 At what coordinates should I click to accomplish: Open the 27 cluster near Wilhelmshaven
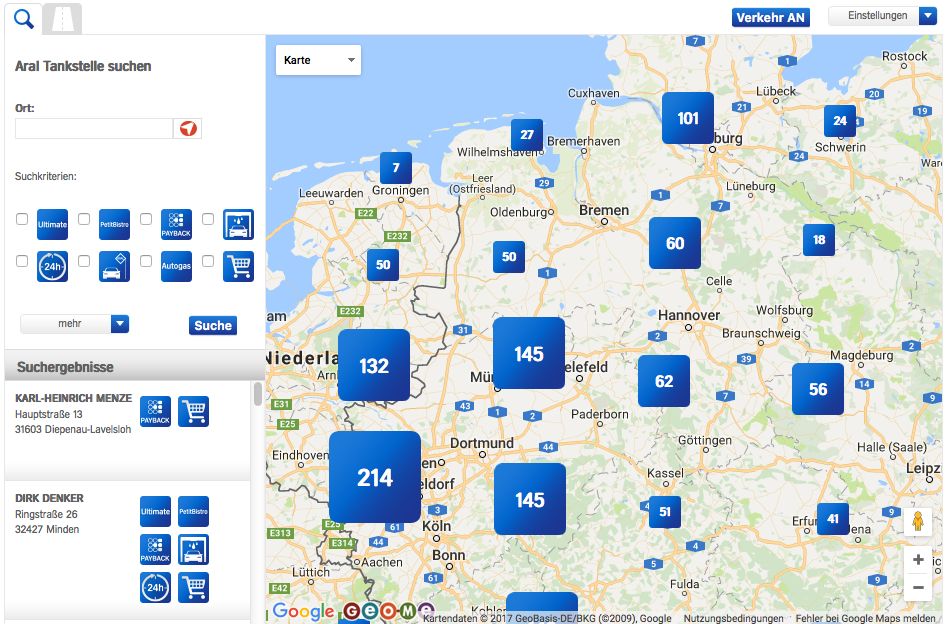click(x=527, y=135)
